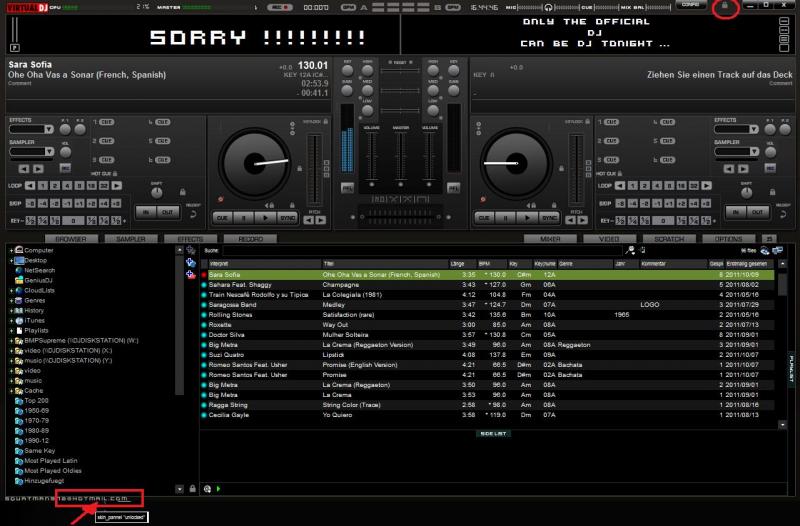
Task: Open the Genres folder icon in tree
Action: 19,300
